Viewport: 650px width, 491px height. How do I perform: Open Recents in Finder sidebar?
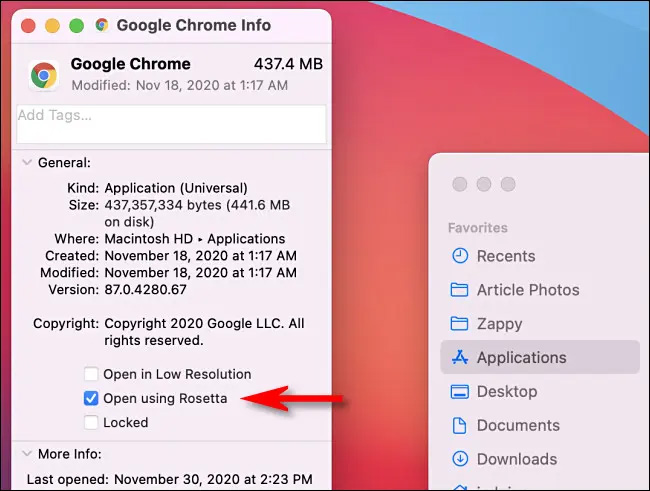click(x=540, y=256)
